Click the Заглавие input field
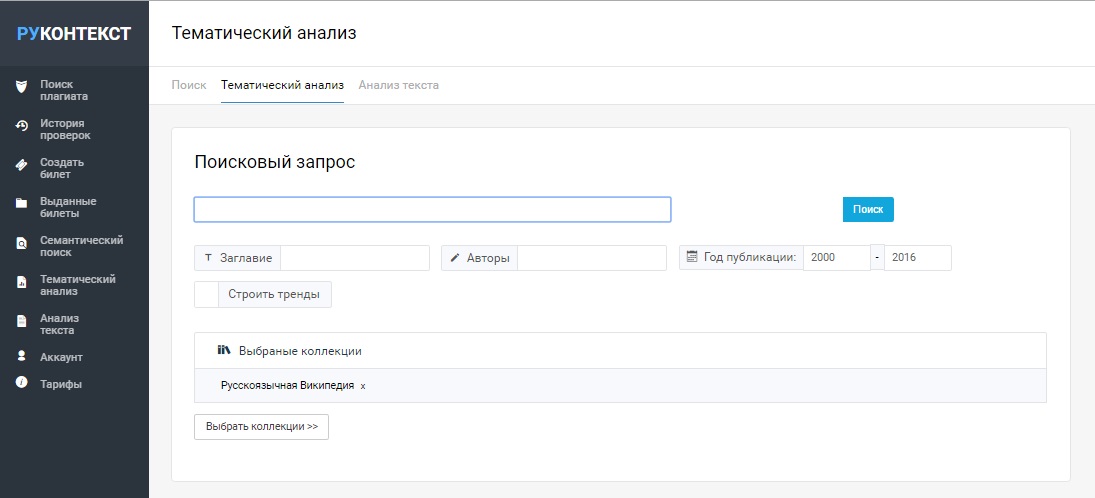 pyautogui.click(x=355, y=258)
